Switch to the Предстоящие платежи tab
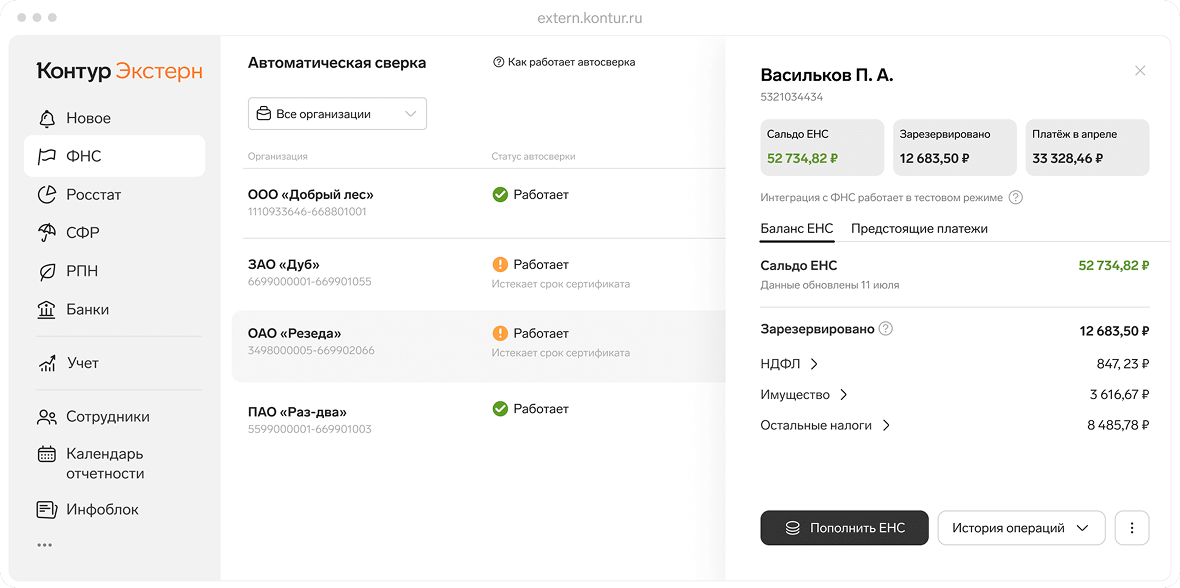 [x=918, y=229]
